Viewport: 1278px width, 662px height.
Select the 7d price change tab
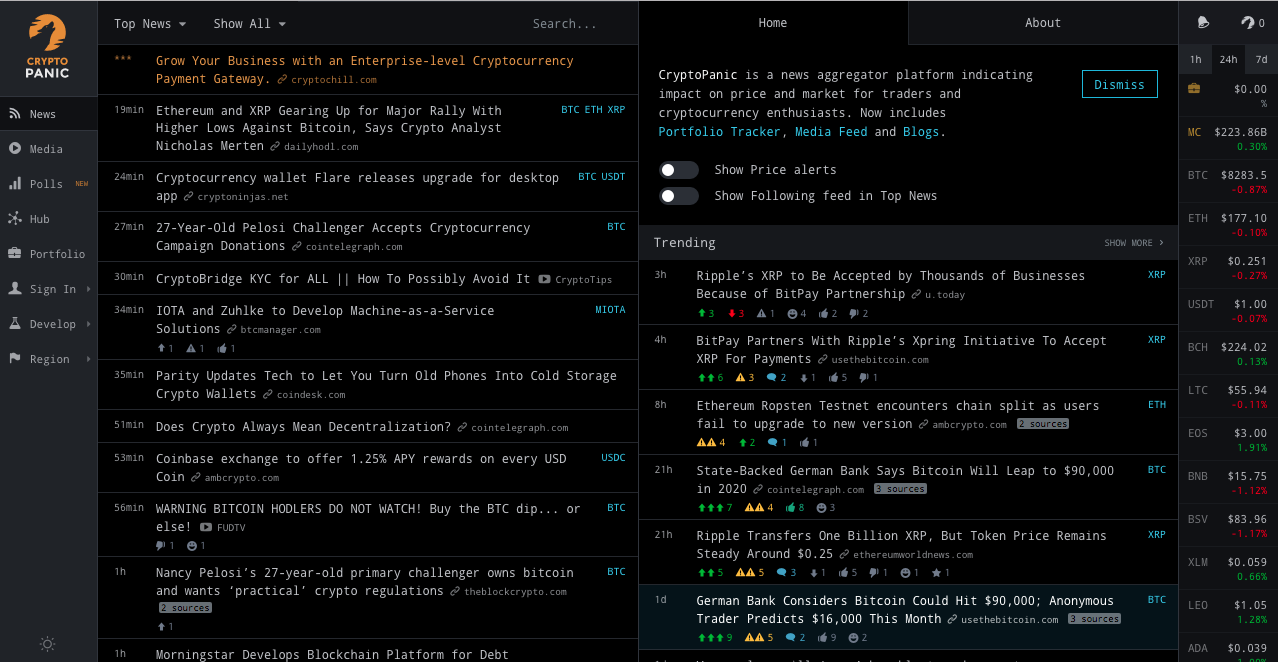[1261, 60]
